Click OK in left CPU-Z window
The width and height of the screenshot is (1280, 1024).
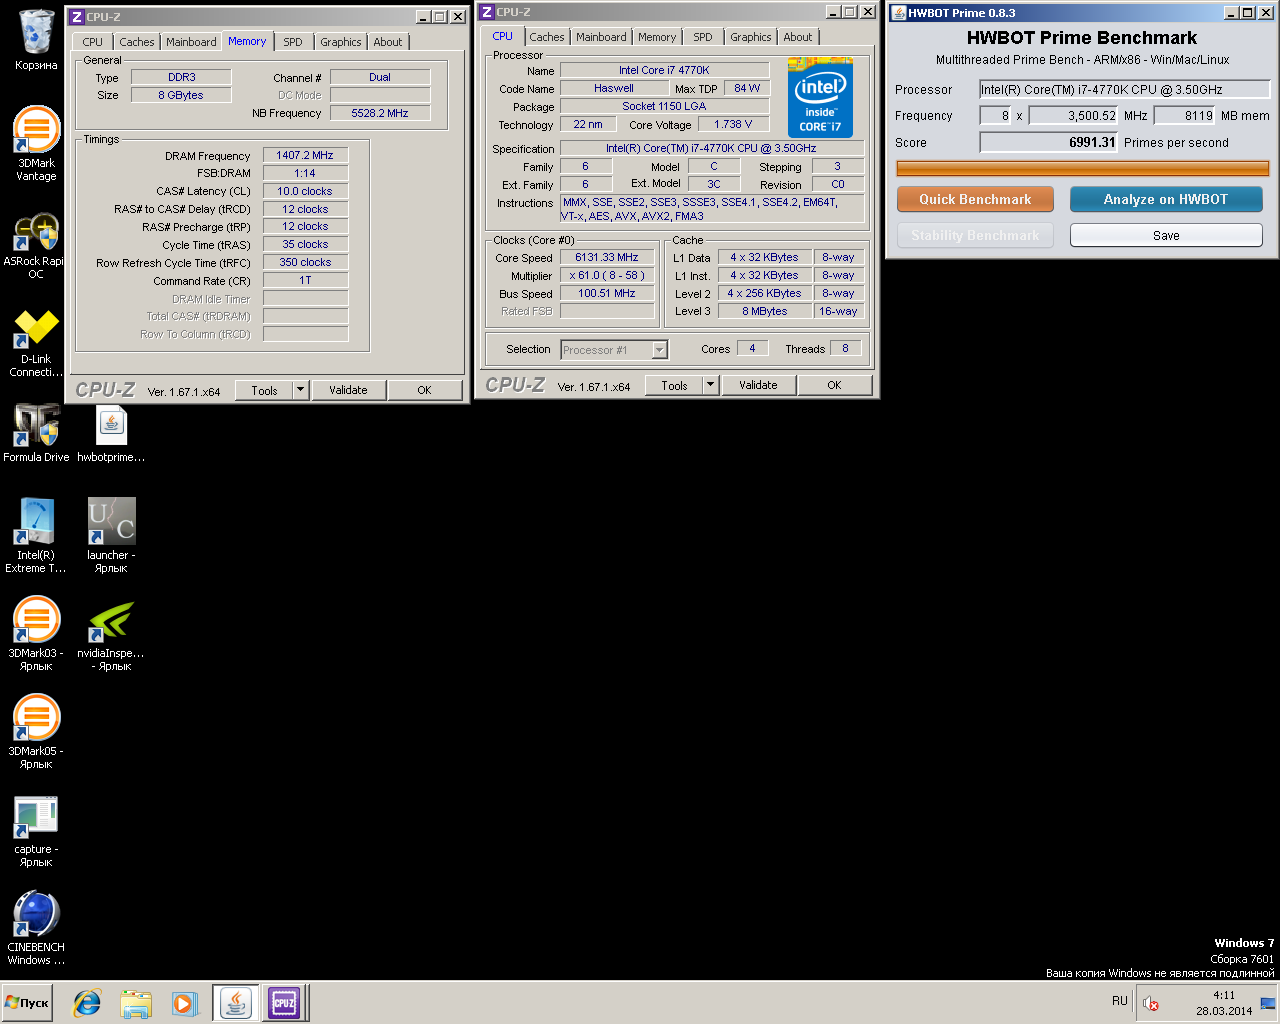tap(425, 390)
